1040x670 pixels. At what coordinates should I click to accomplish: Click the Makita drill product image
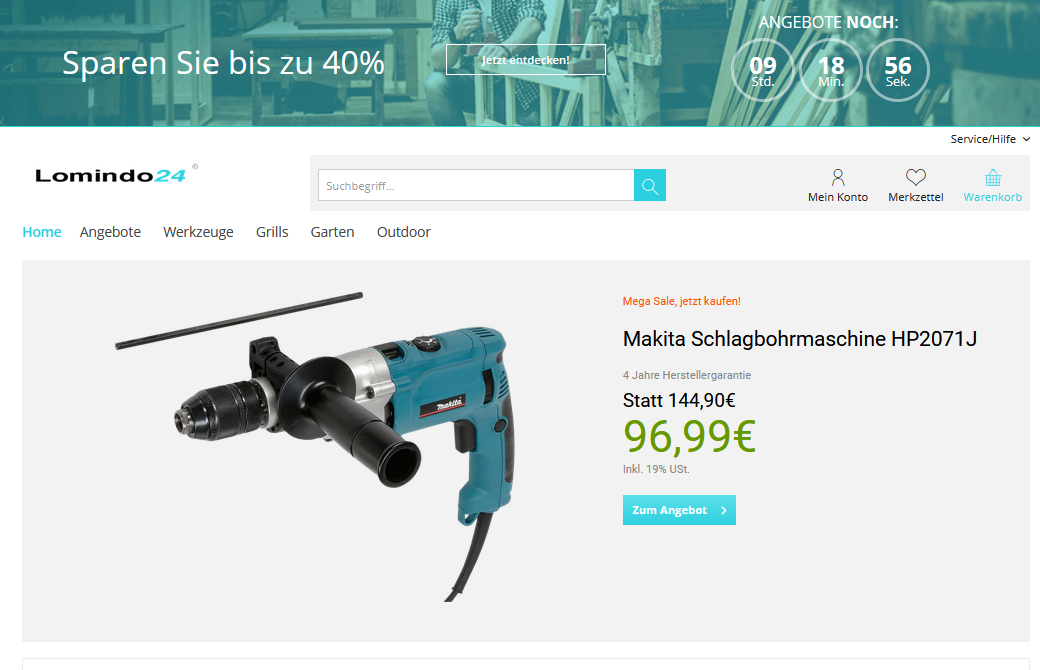point(315,446)
